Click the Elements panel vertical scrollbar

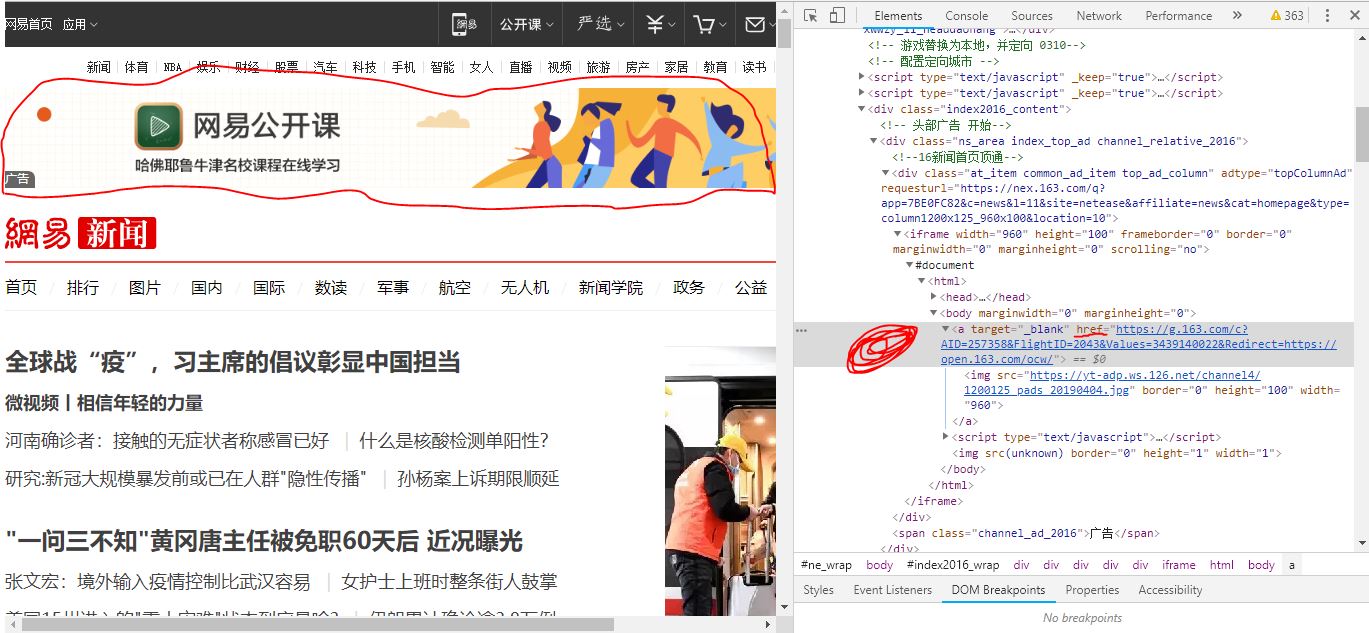click(1361, 135)
